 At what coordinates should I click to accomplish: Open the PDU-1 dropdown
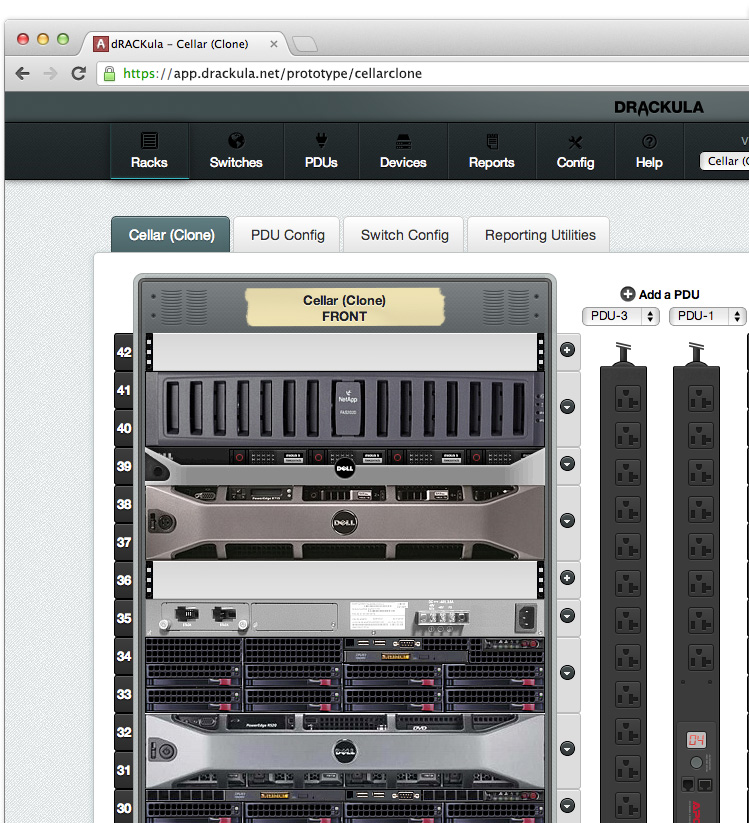pyautogui.click(x=708, y=316)
